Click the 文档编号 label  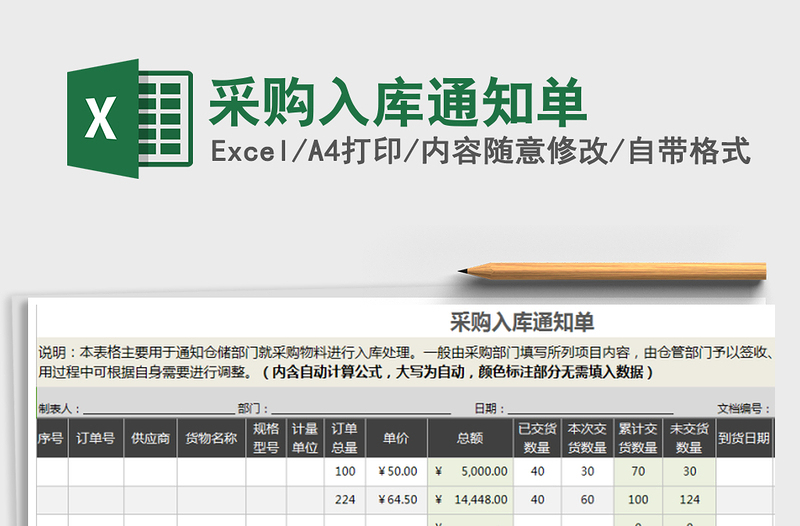[x=743, y=409]
